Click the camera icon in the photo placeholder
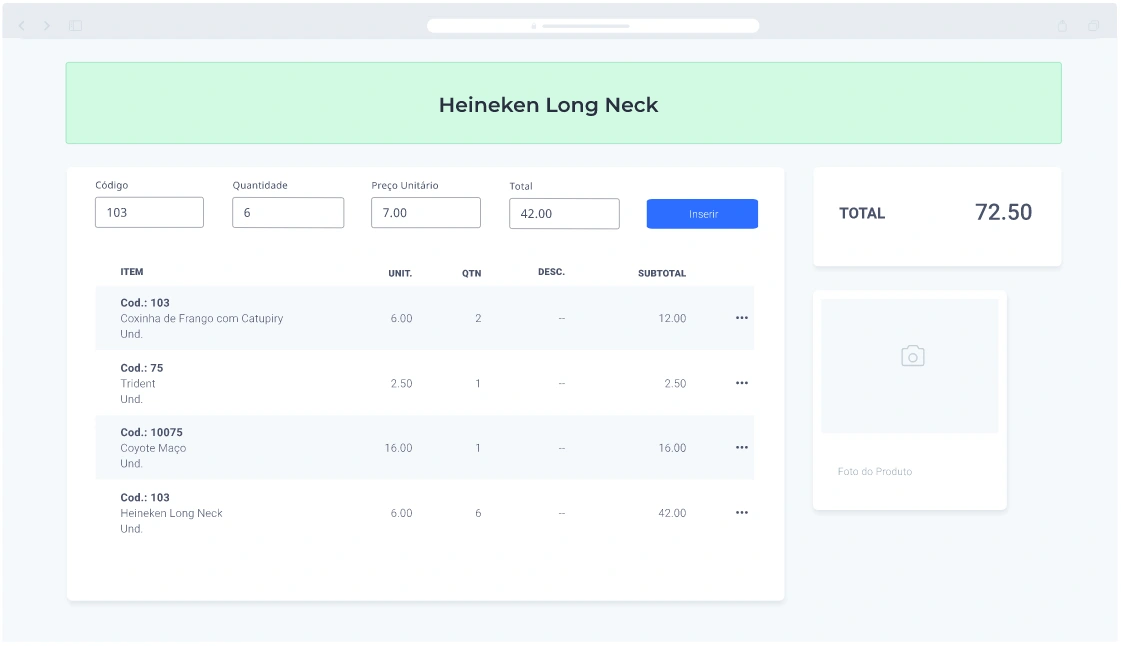The height and width of the screenshot is (646, 1121). tap(912, 356)
